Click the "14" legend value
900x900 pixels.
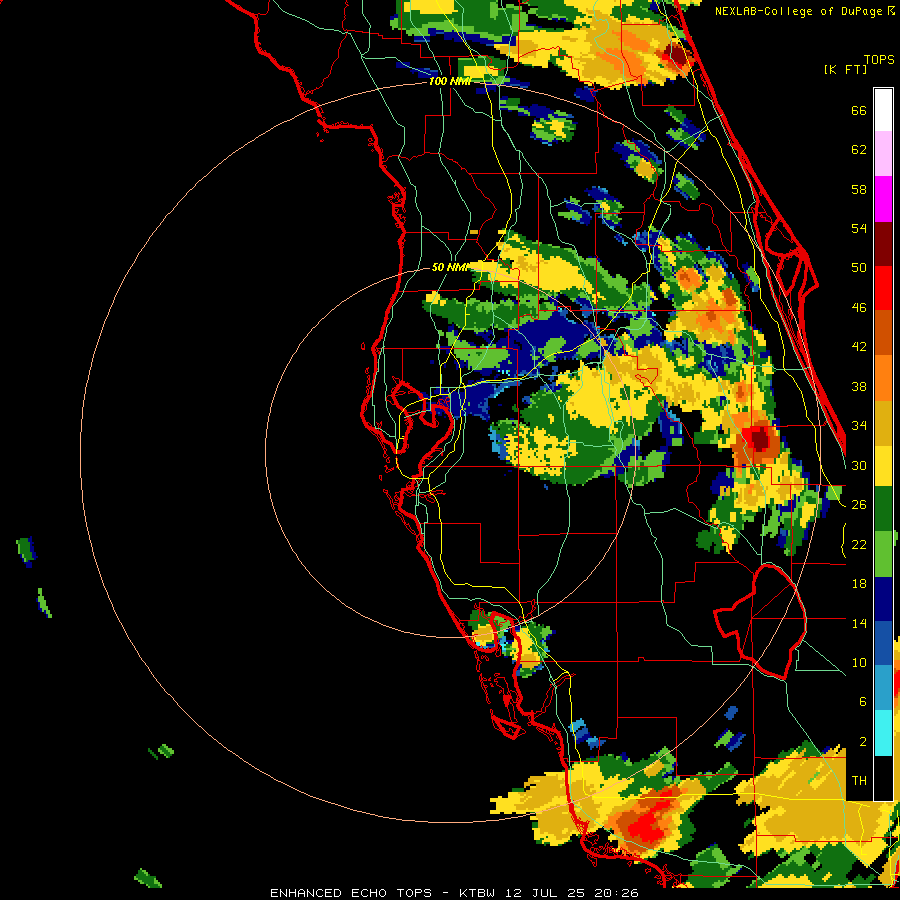tap(859, 623)
